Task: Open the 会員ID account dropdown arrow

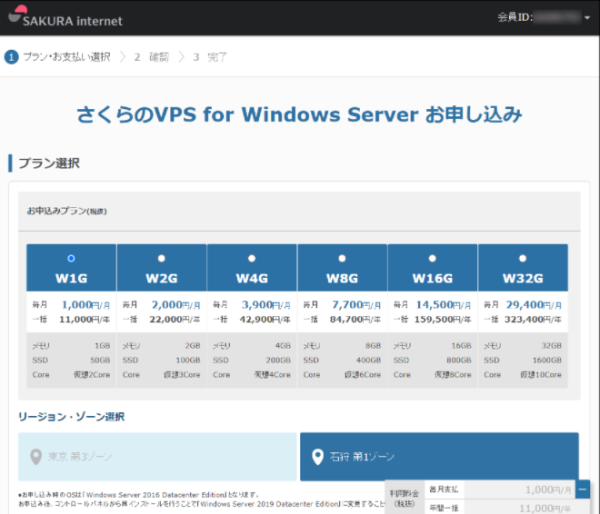Action: (x=587, y=18)
